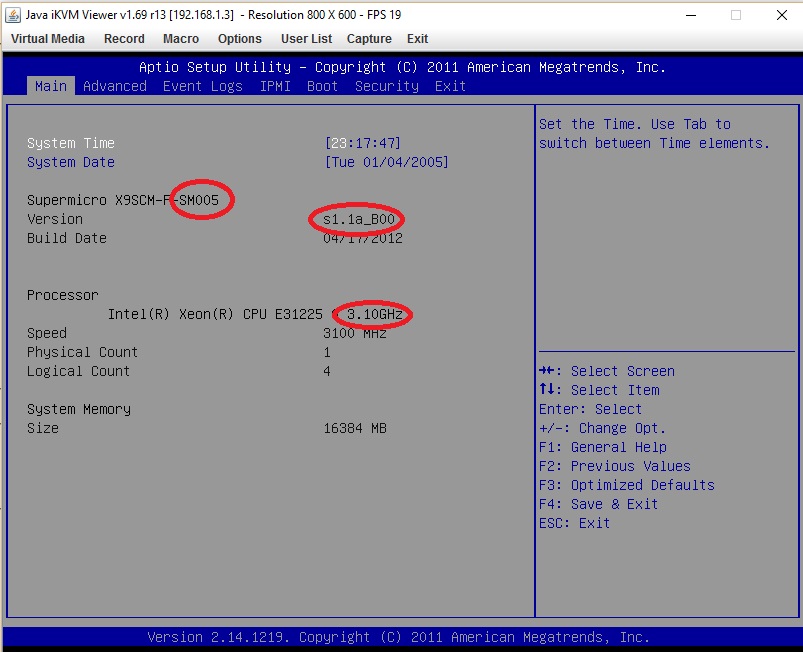Switch to the Event Logs tab
Viewport: 803px width, 652px height.
[203, 86]
